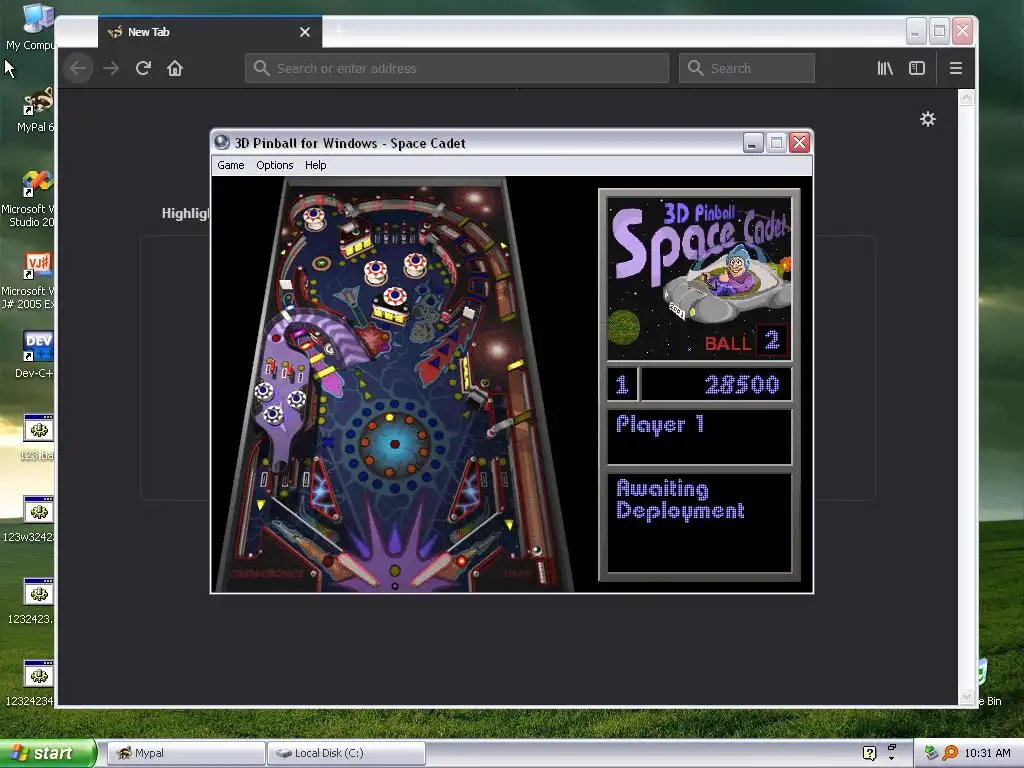1024x768 pixels.
Task: Open the Game menu in 3D Pinball
Action: click(x=231, y=165)
